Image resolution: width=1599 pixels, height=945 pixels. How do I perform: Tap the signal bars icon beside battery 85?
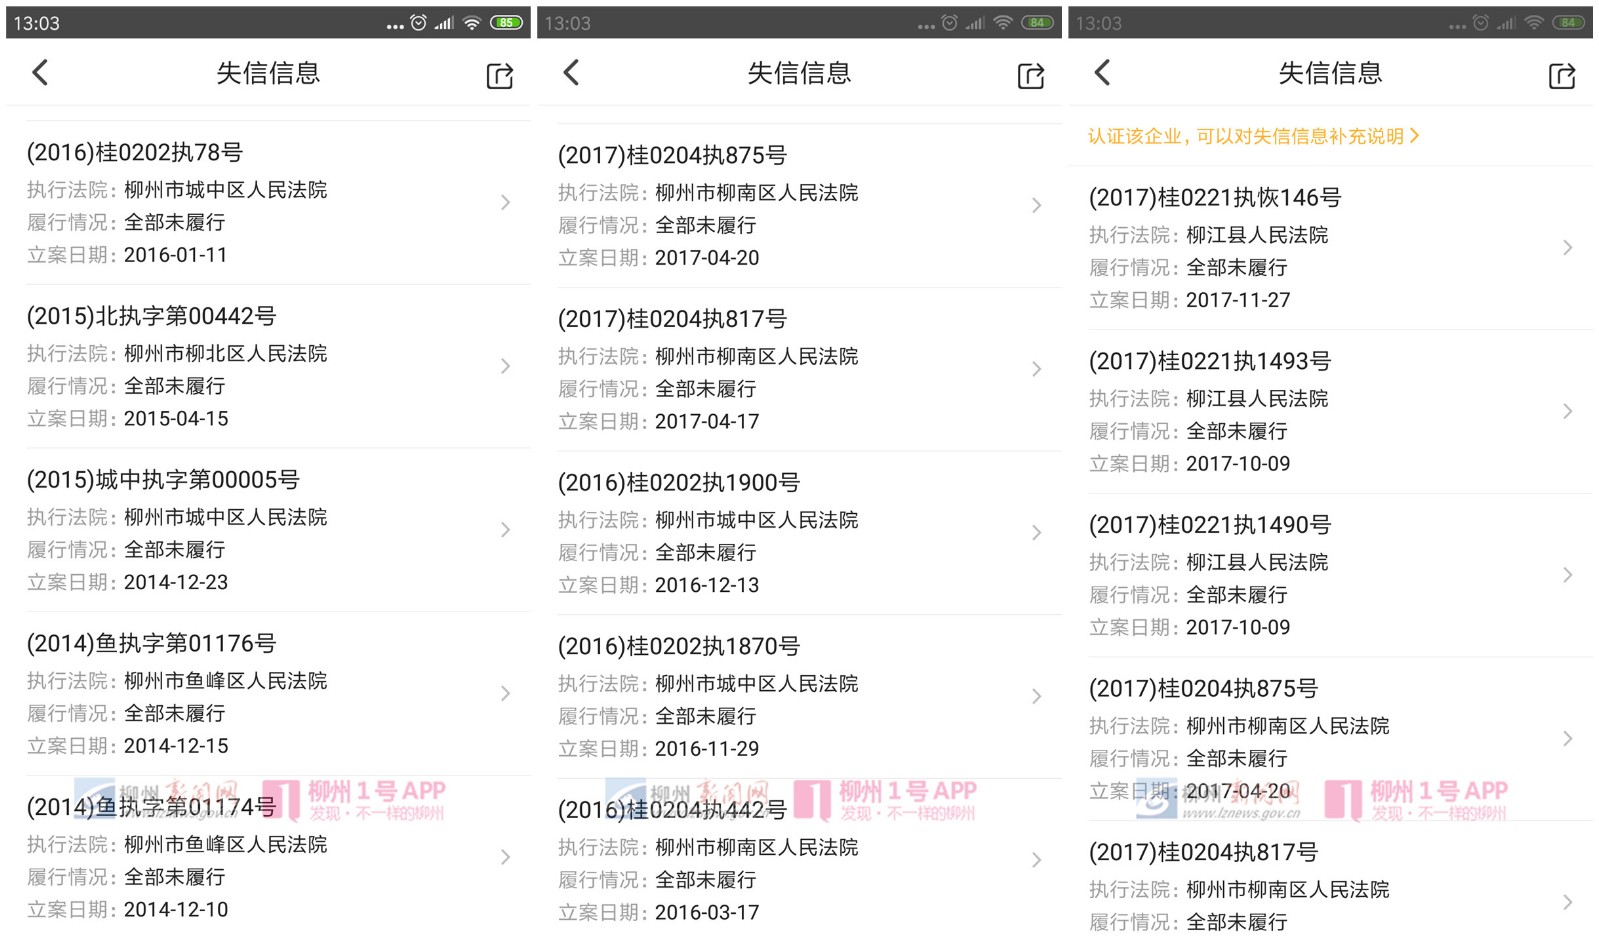(x=444, y=22)
